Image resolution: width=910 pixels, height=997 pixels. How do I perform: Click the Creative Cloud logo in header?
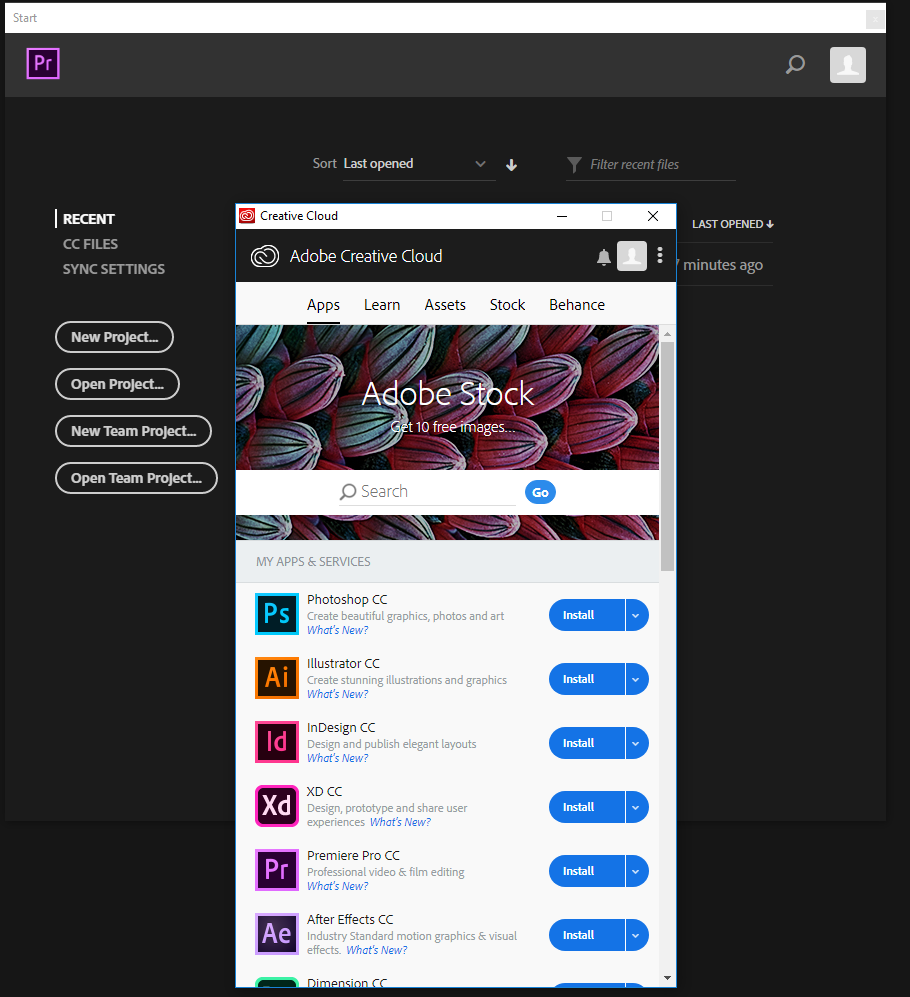point(265,256)
